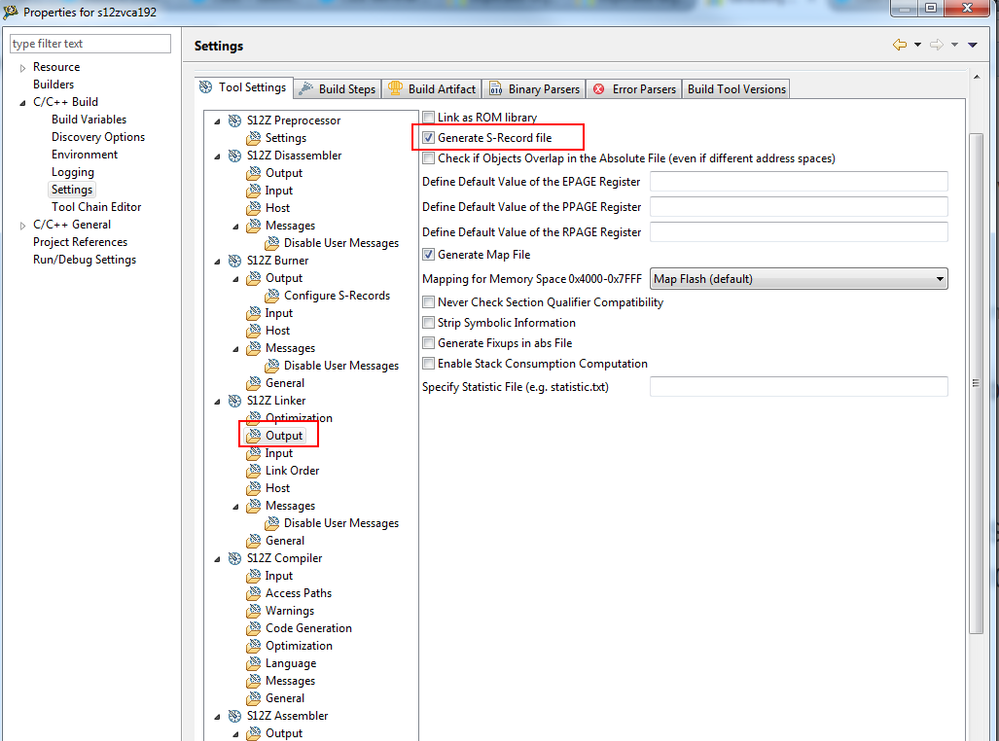Select Logging in the sidebar

(73, 172)
